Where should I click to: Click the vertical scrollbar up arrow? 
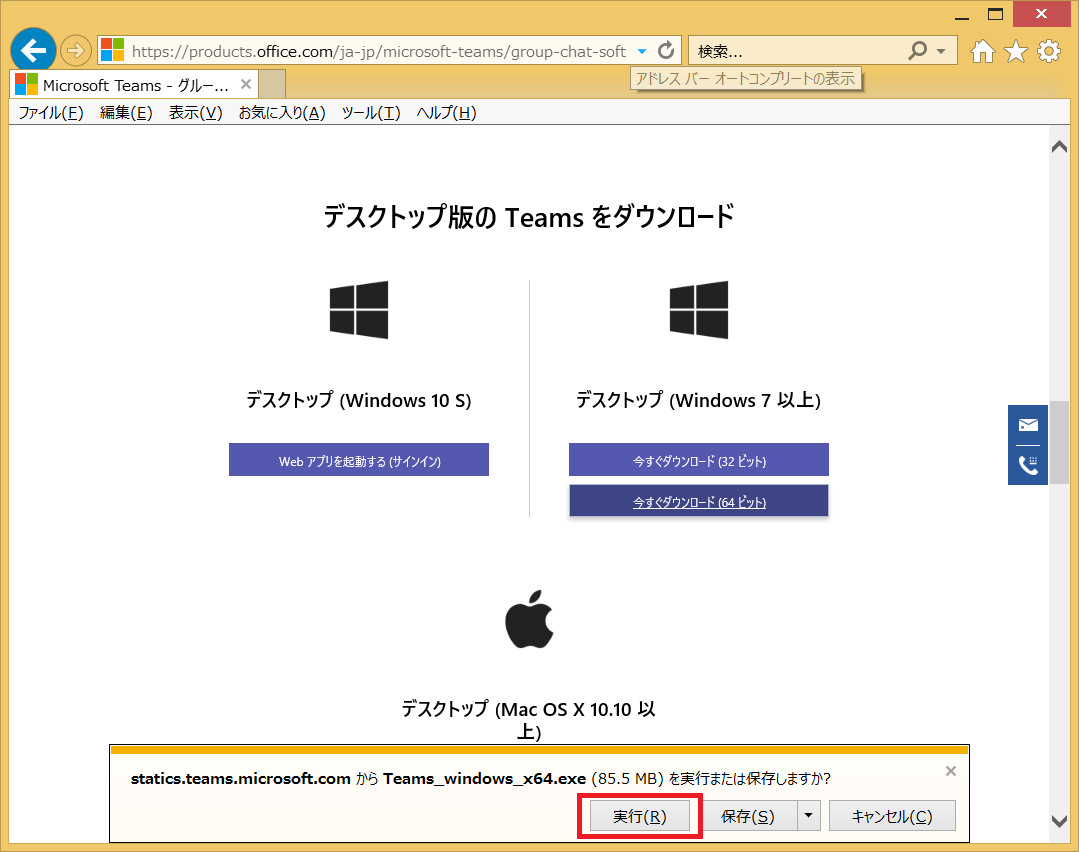point(1060,146)
